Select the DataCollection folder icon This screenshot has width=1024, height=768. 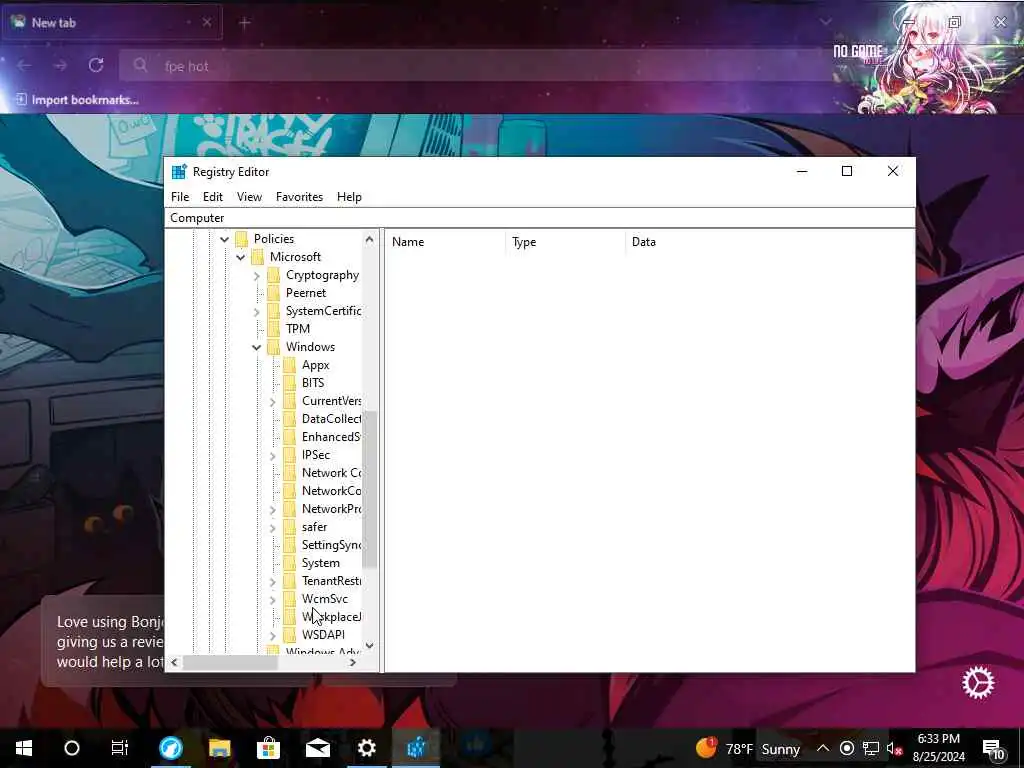pos(290,419)
